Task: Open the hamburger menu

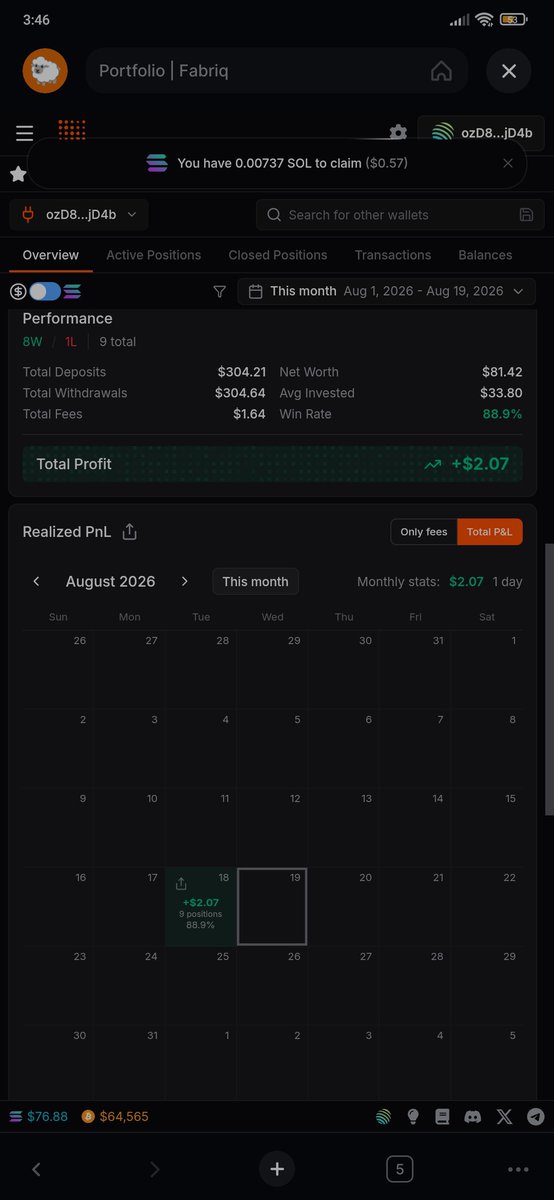Action: 24,133
